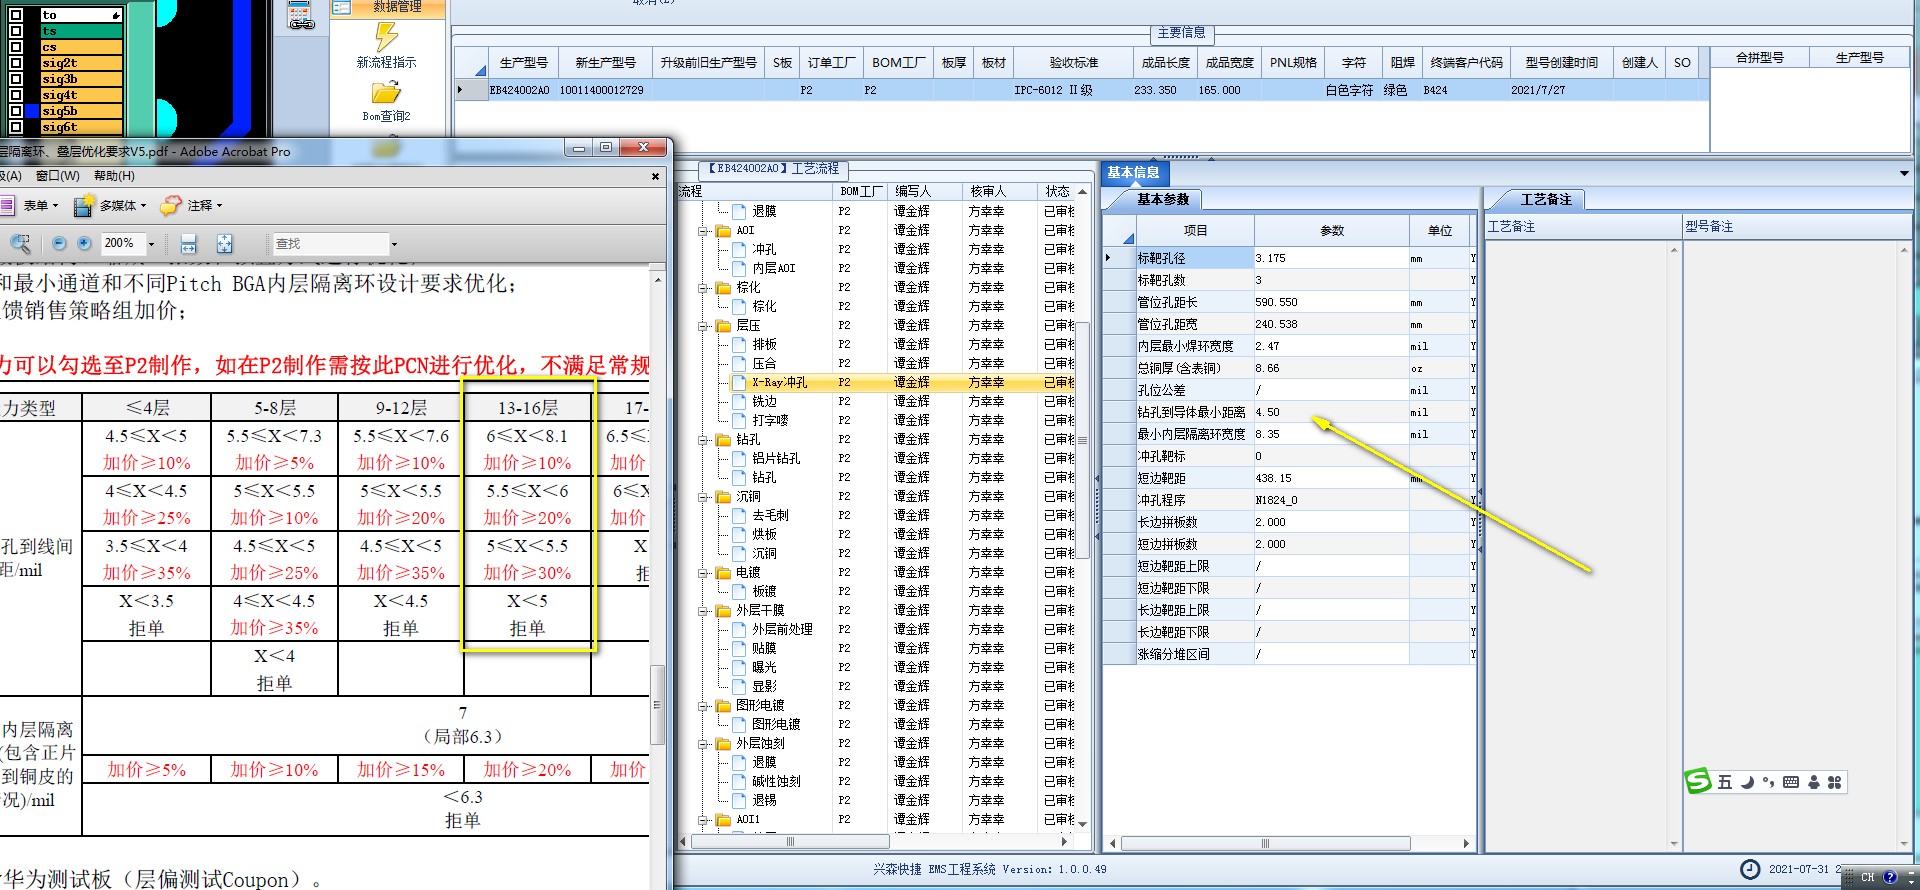This screenshot has width=1920, height=890.
Task: Open the 窗口(W) menu in Acrobat
Action: (x=58, y=176)
